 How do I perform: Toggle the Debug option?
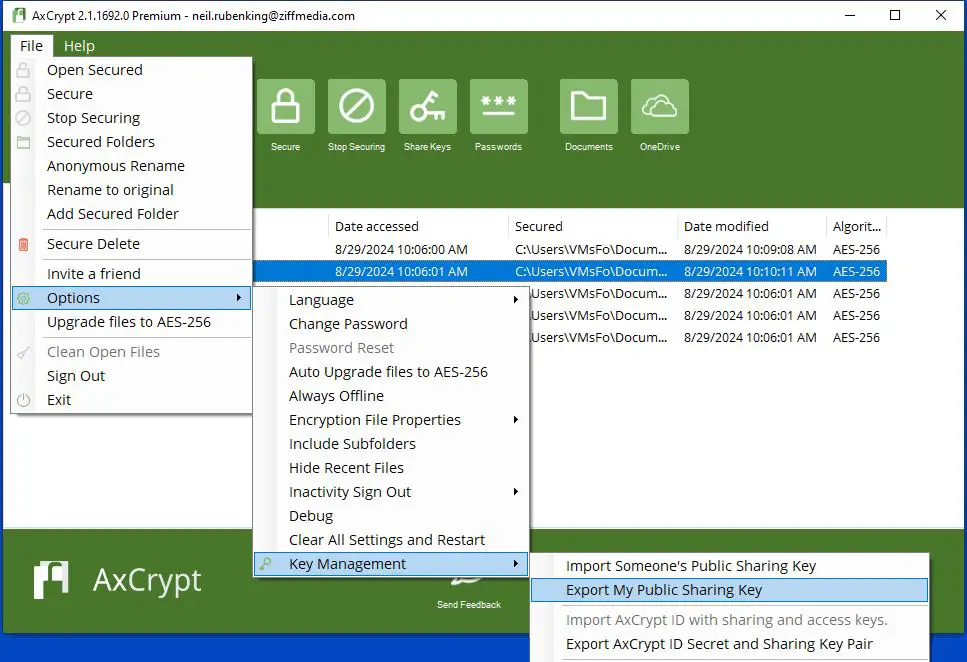tap(391, 516)
